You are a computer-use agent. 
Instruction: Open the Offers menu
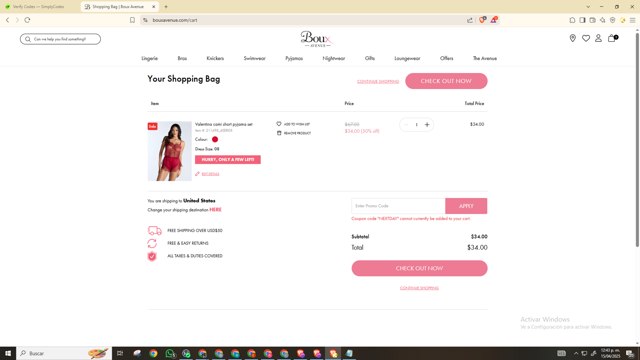pos(447,58)
